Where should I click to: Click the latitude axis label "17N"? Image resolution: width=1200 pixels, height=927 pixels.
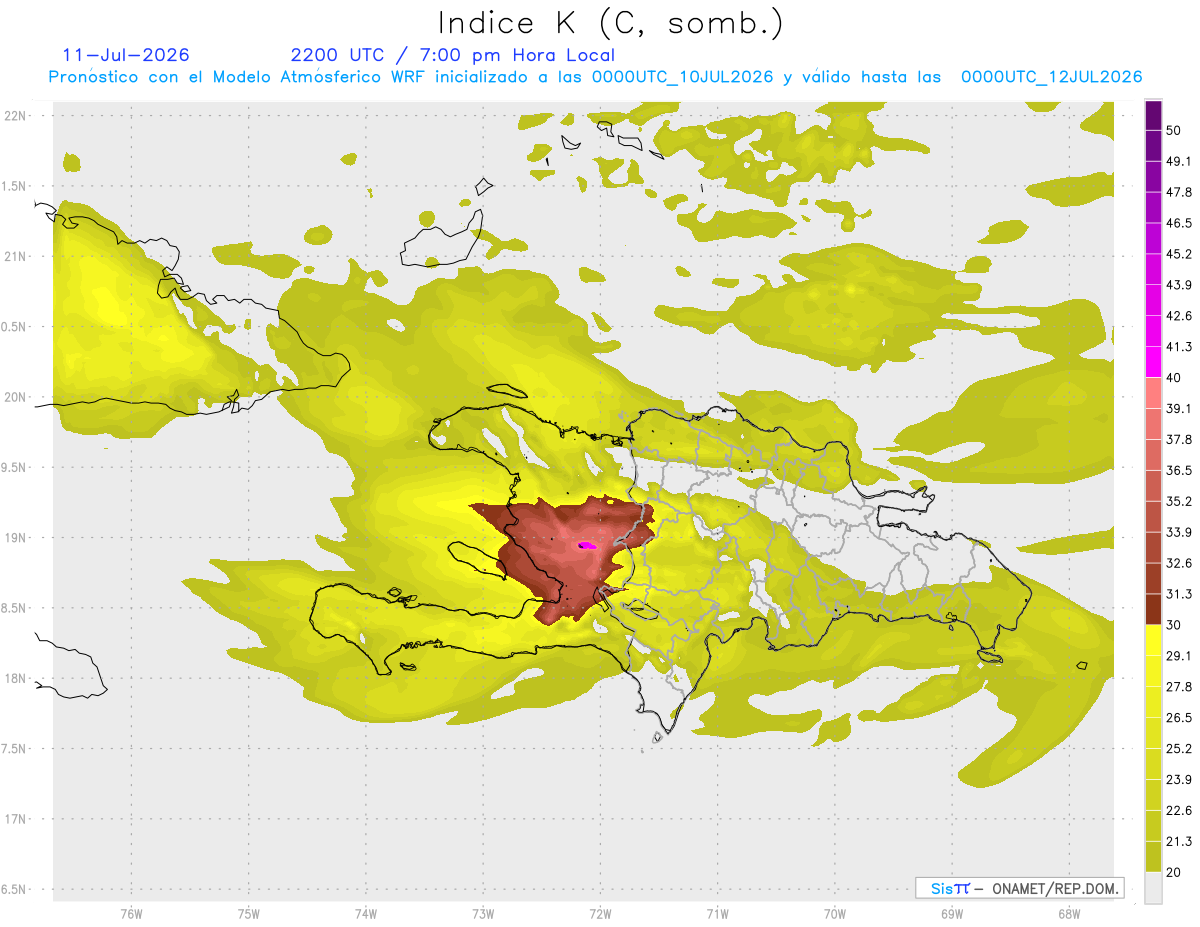tap(15, 819)
